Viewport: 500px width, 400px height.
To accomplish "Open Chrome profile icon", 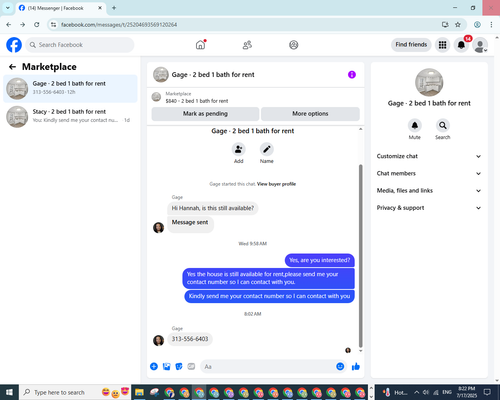I will 477,25.
